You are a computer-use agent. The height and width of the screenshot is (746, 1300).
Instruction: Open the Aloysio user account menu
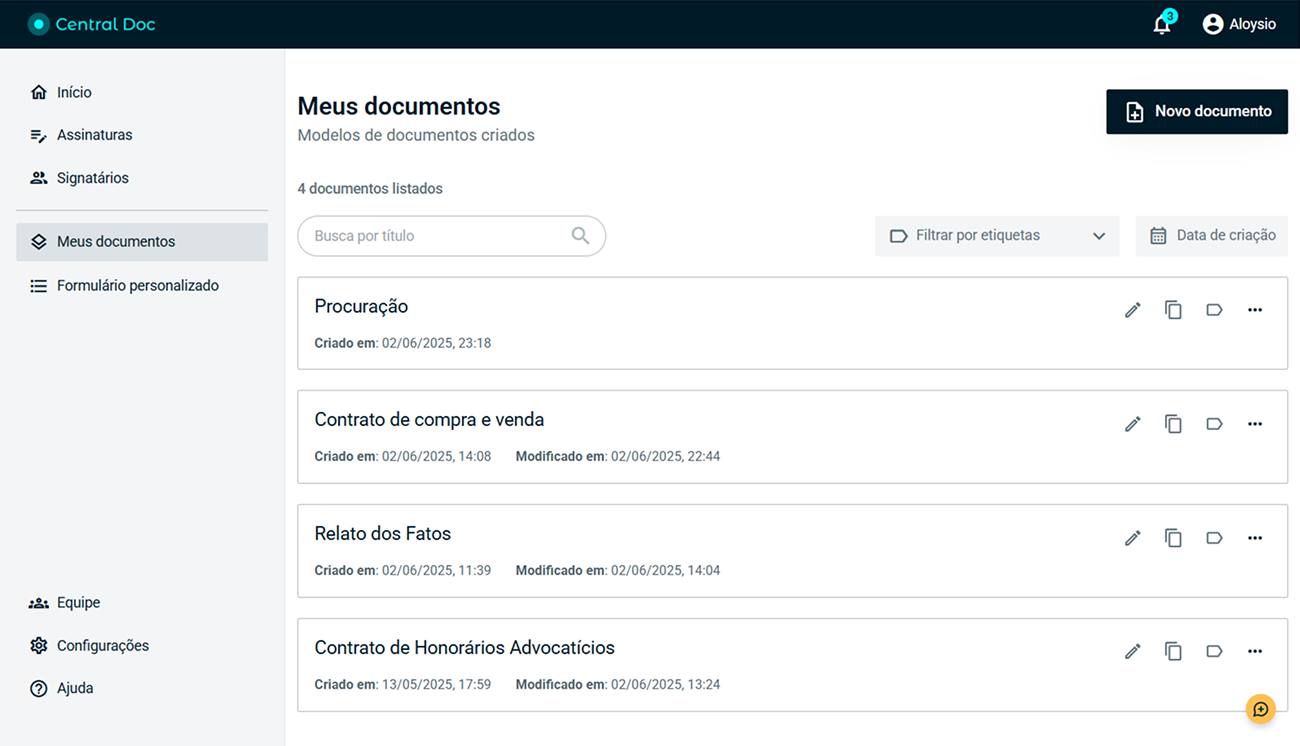point(1239,25)
